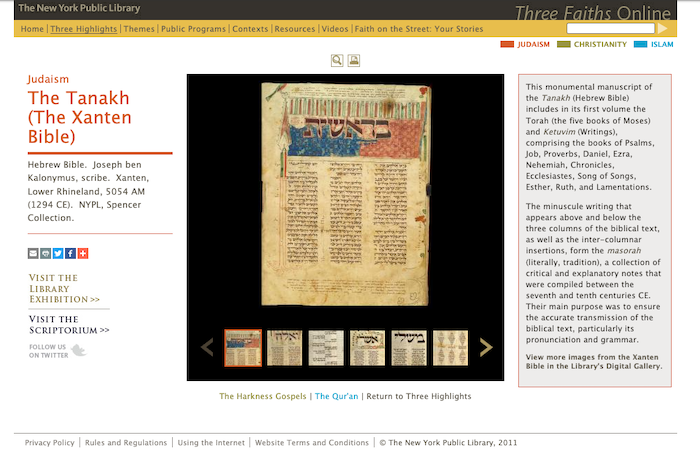Share on Twitter icon
Image resolution: width=700 pixels, height=464 pixels.
pyautogui.click(x=58, y=254)
